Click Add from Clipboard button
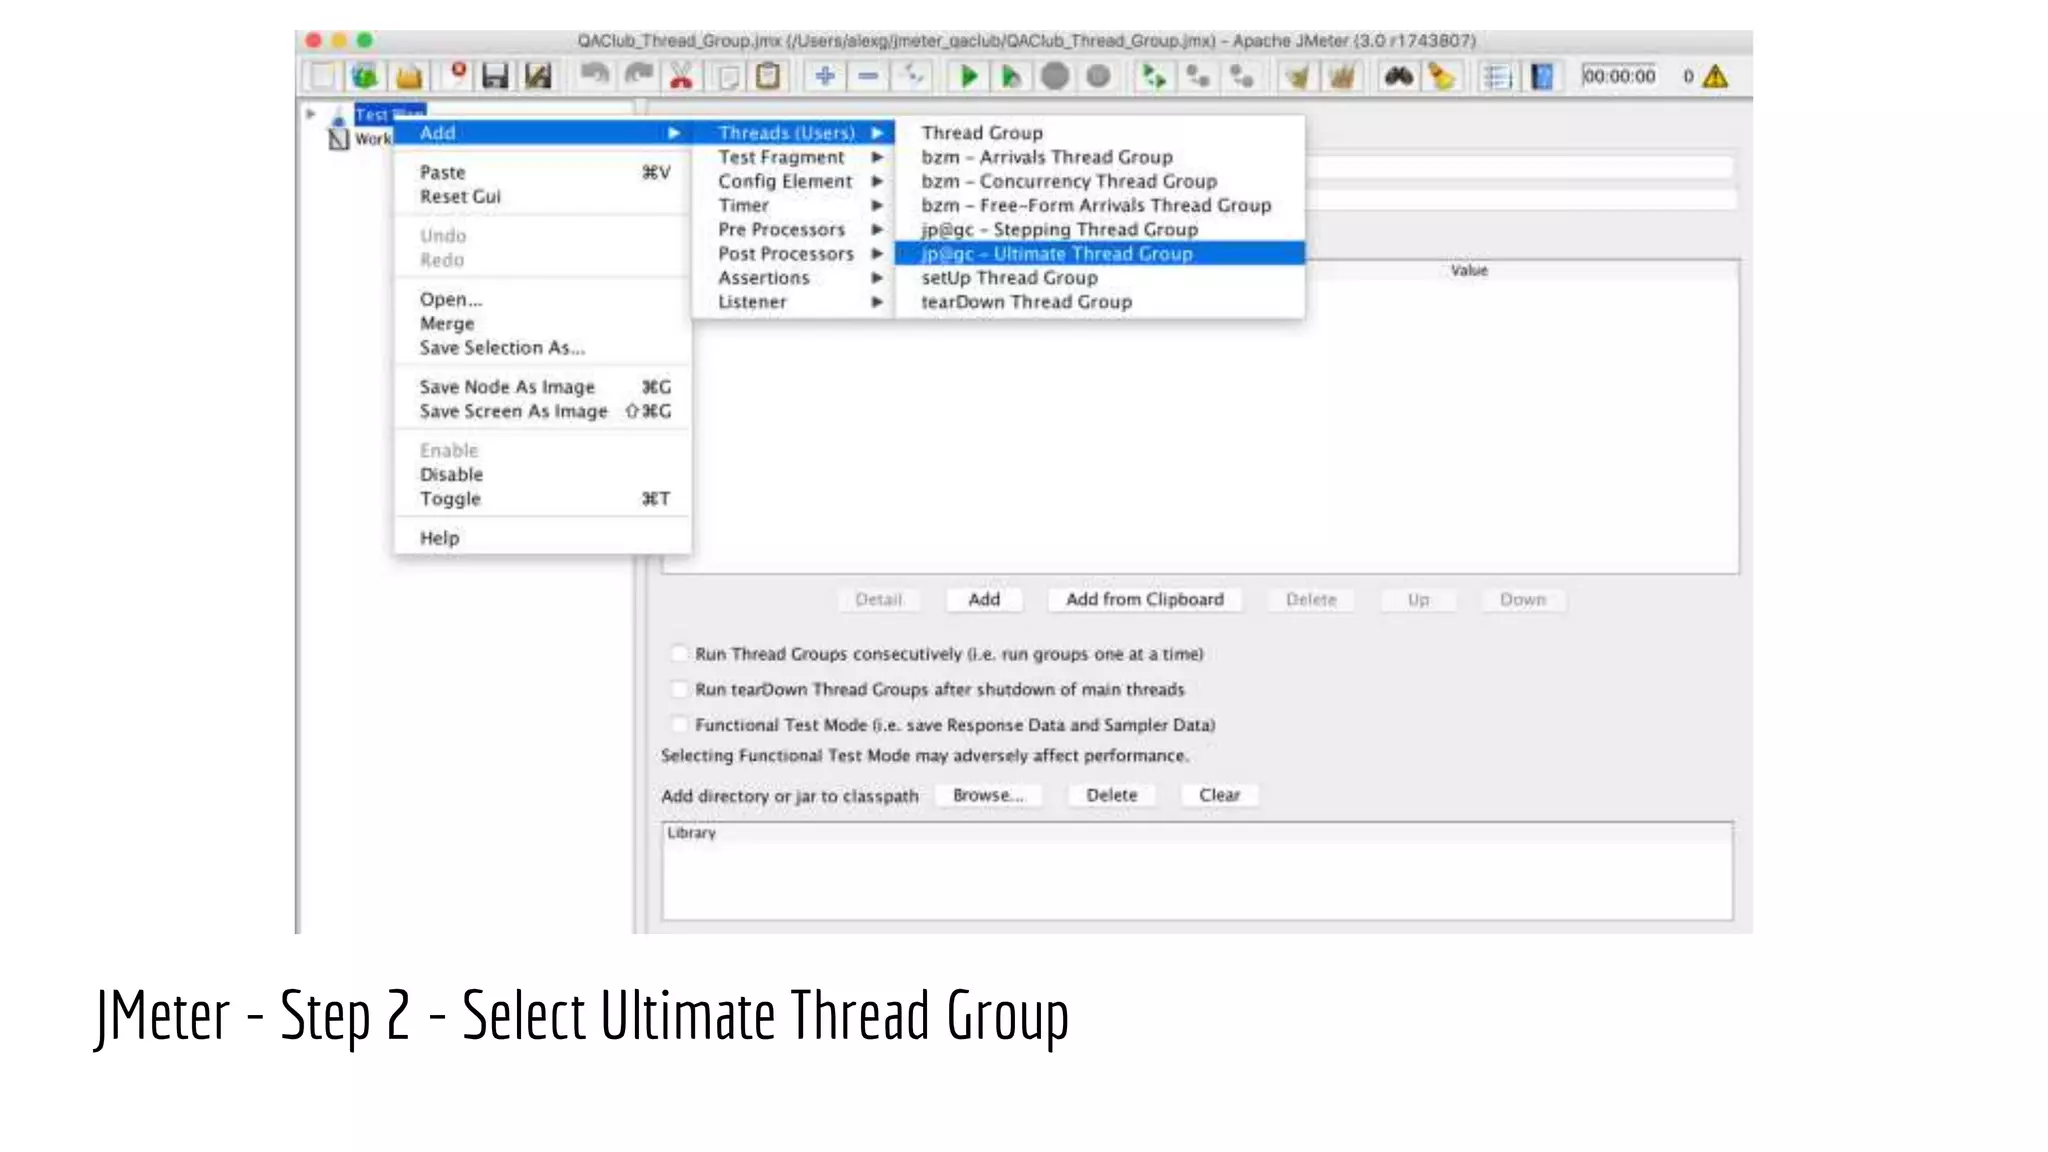The height and width of the screenshot is (1152, 2048). 1145,599
